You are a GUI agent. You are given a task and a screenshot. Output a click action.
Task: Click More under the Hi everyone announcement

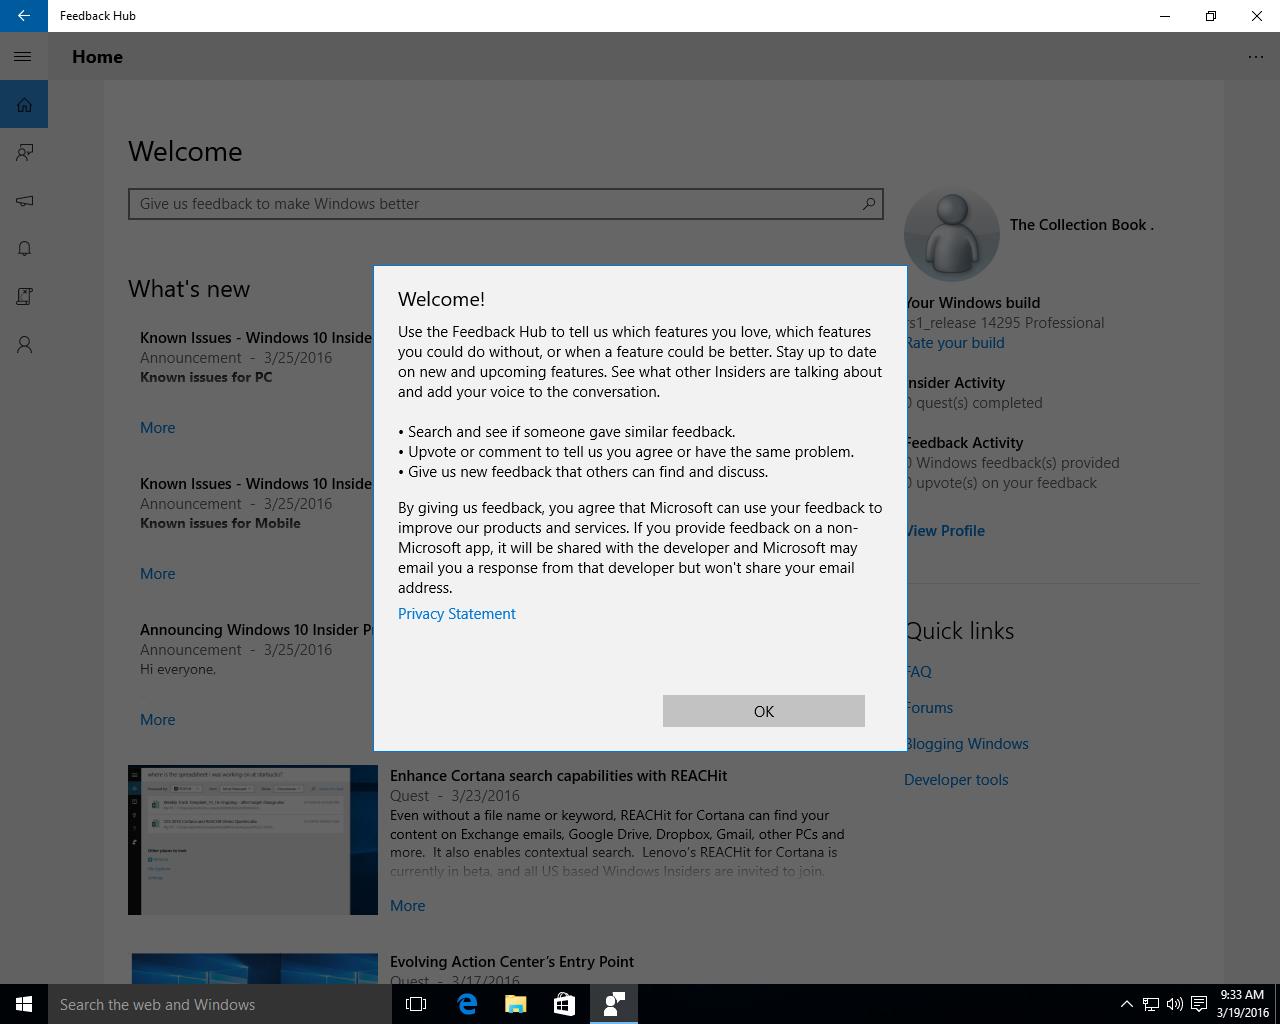[x=158, y=720]
